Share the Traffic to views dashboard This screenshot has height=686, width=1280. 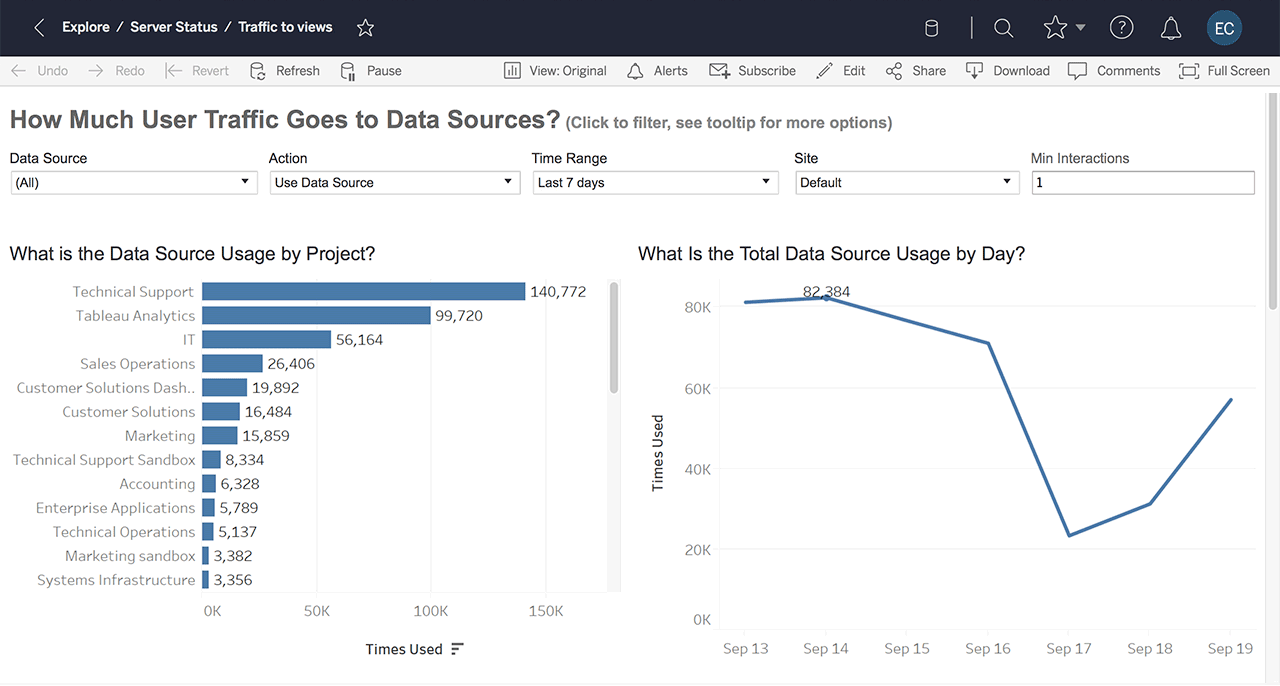coord(915,71)
